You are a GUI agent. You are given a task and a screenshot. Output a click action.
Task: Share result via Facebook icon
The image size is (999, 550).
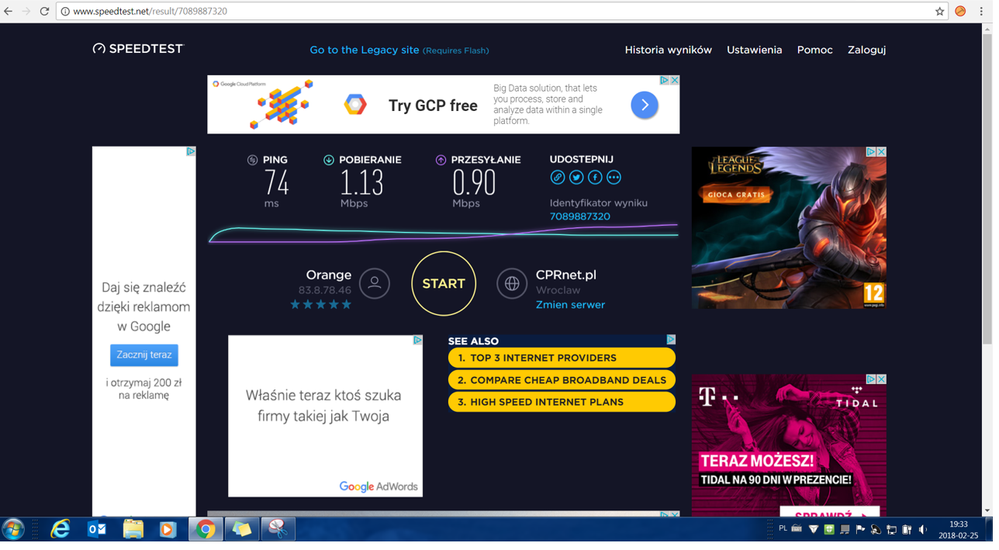[595, 177]
